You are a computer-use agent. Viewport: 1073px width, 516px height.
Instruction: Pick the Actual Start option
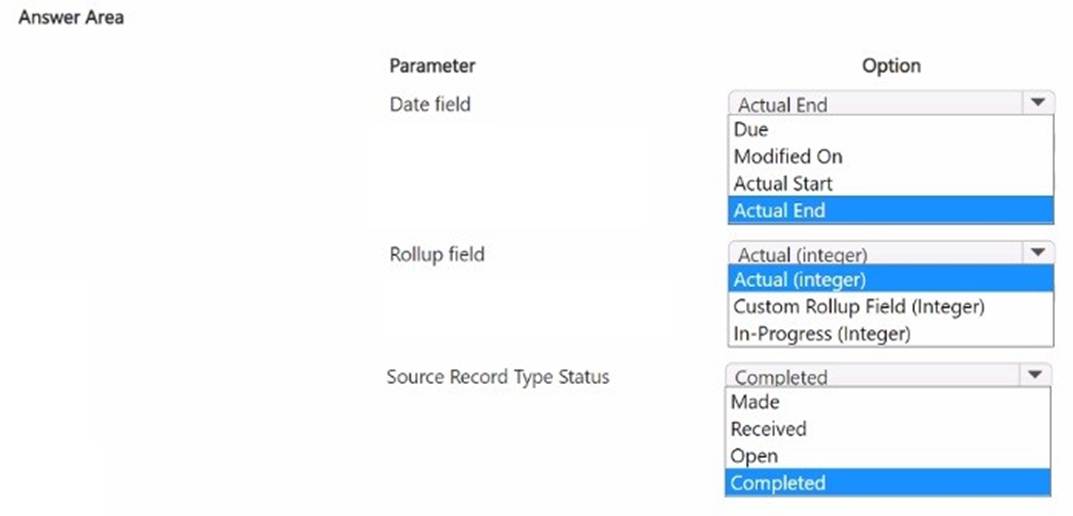coord(783,183)
